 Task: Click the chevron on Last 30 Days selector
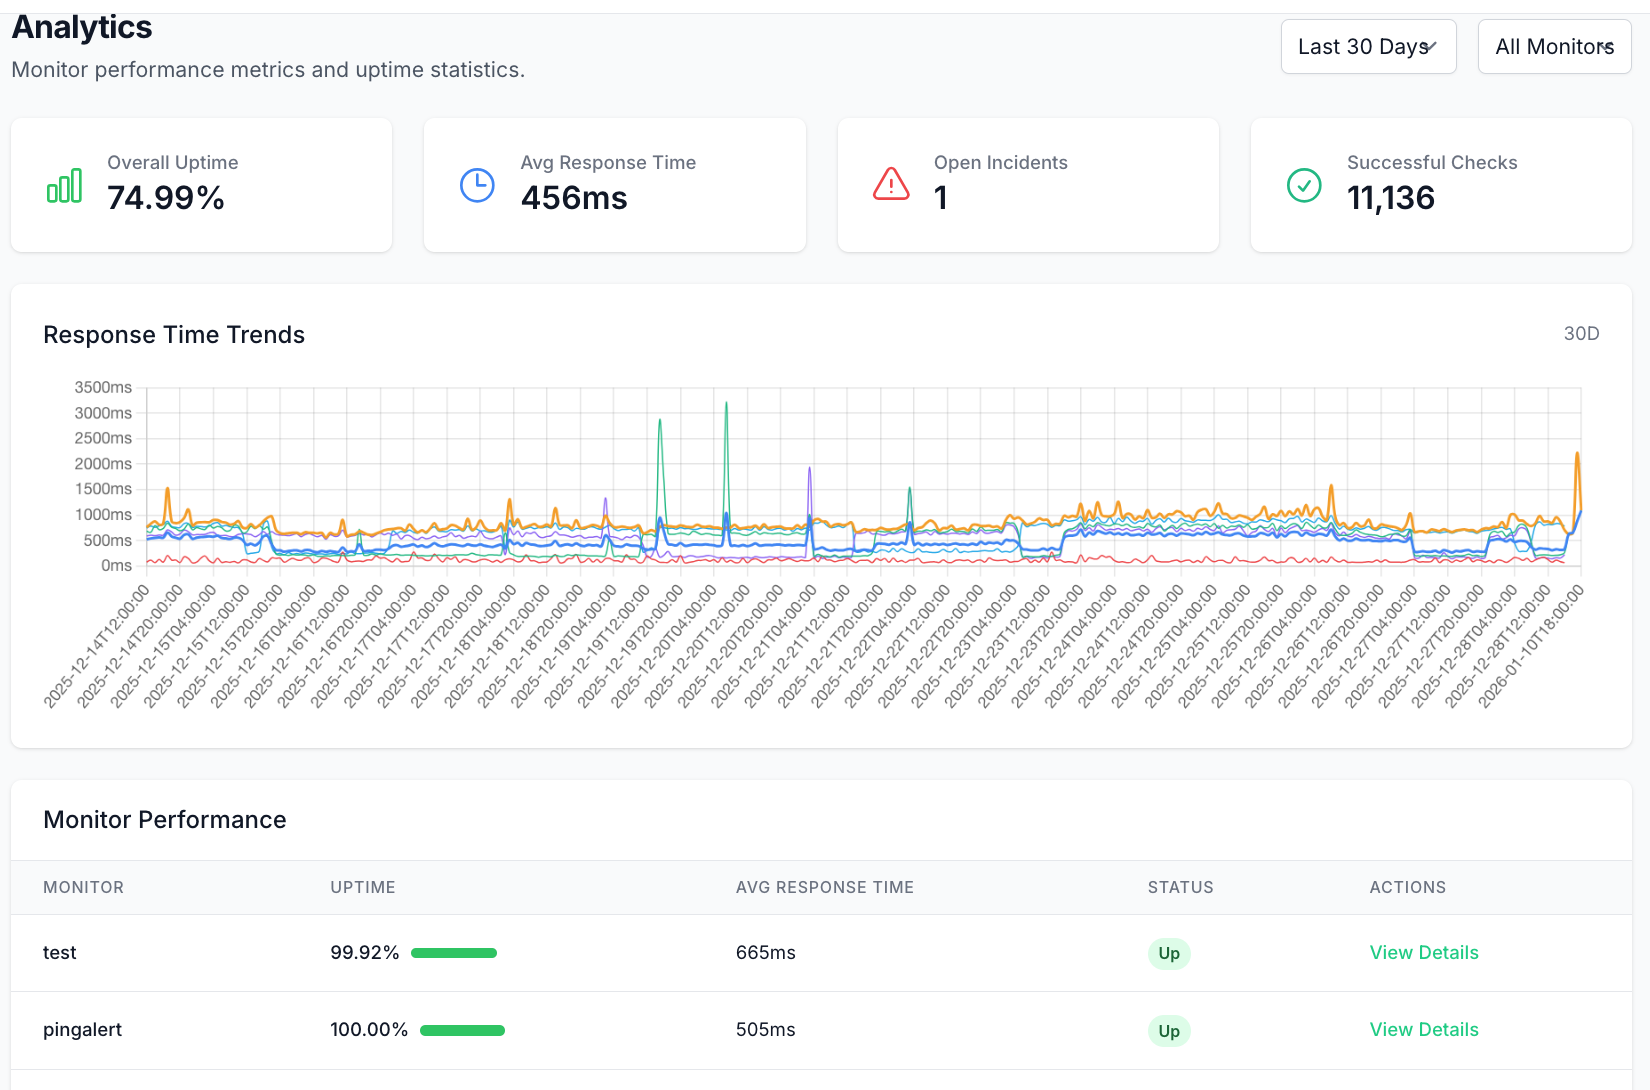pos(1430,46)
